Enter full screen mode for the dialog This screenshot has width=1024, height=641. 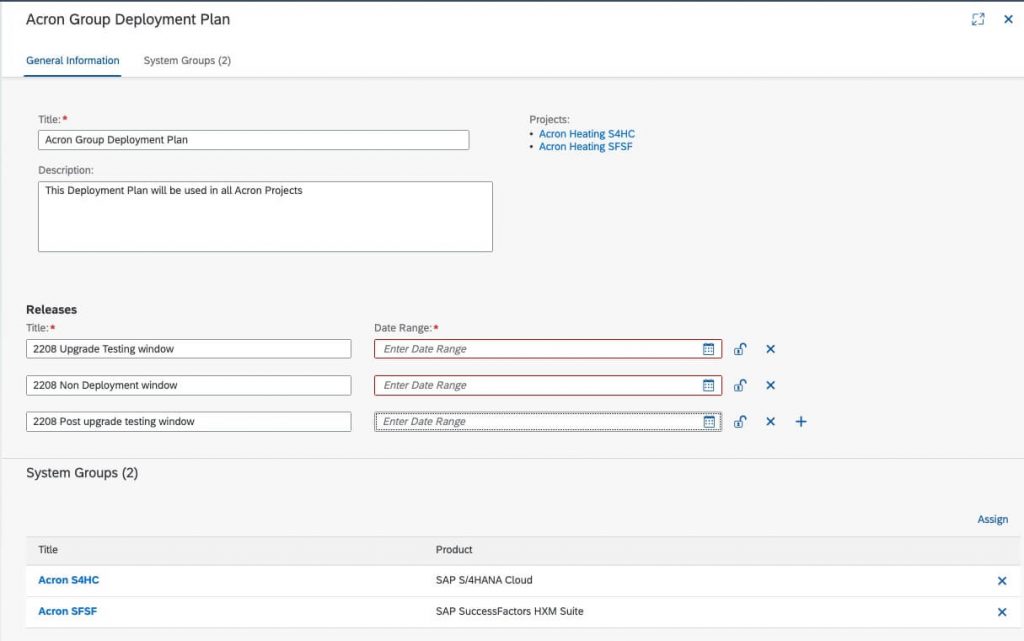click(978, 20)
